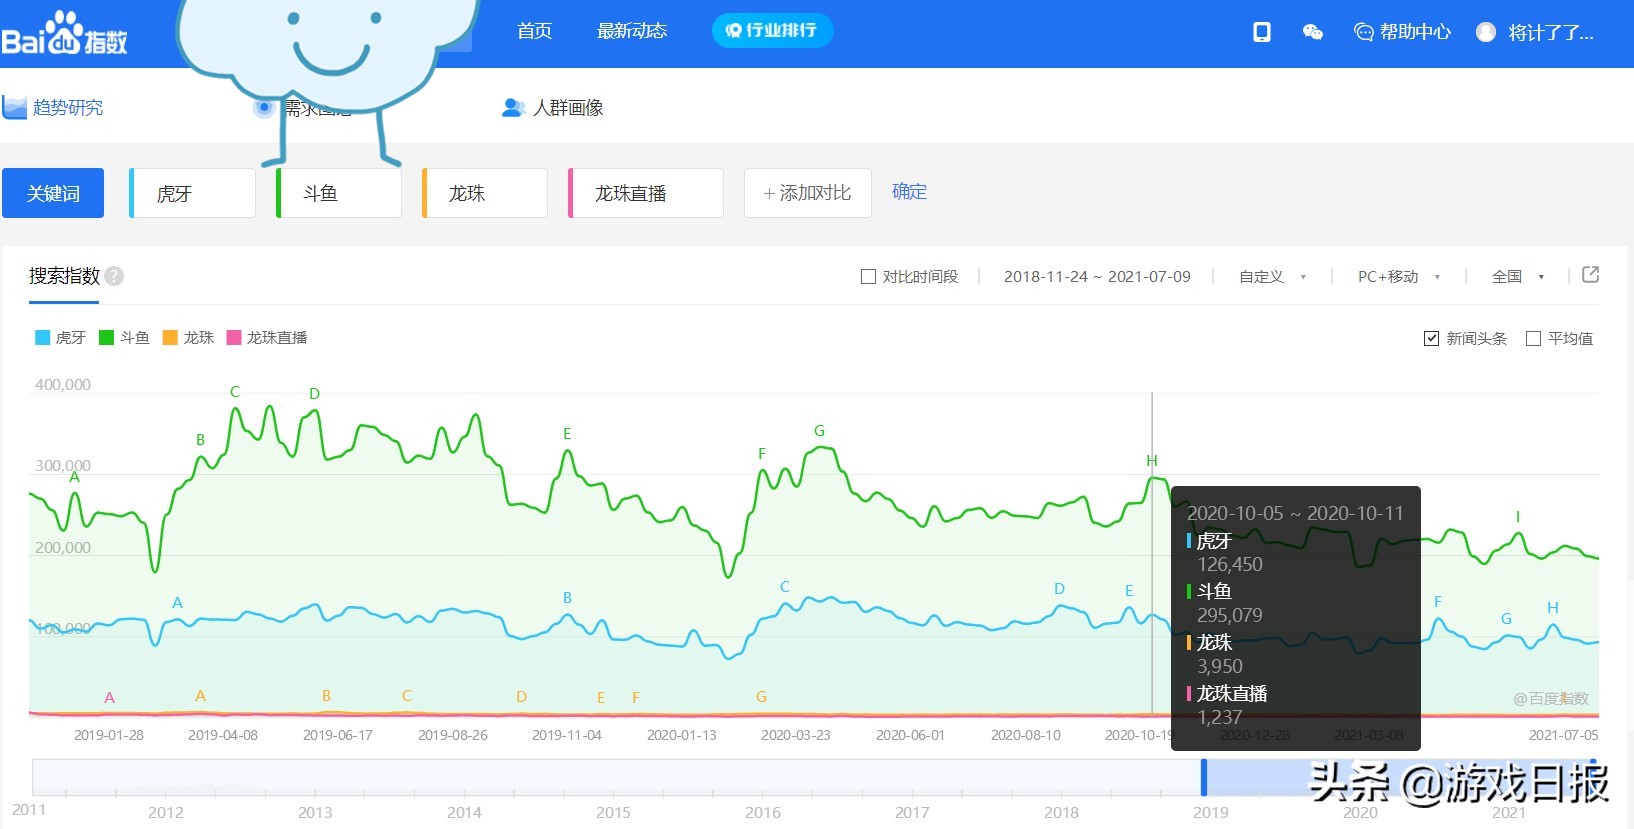Click green news marker I on 斗鱼 line

point(1517,516)
